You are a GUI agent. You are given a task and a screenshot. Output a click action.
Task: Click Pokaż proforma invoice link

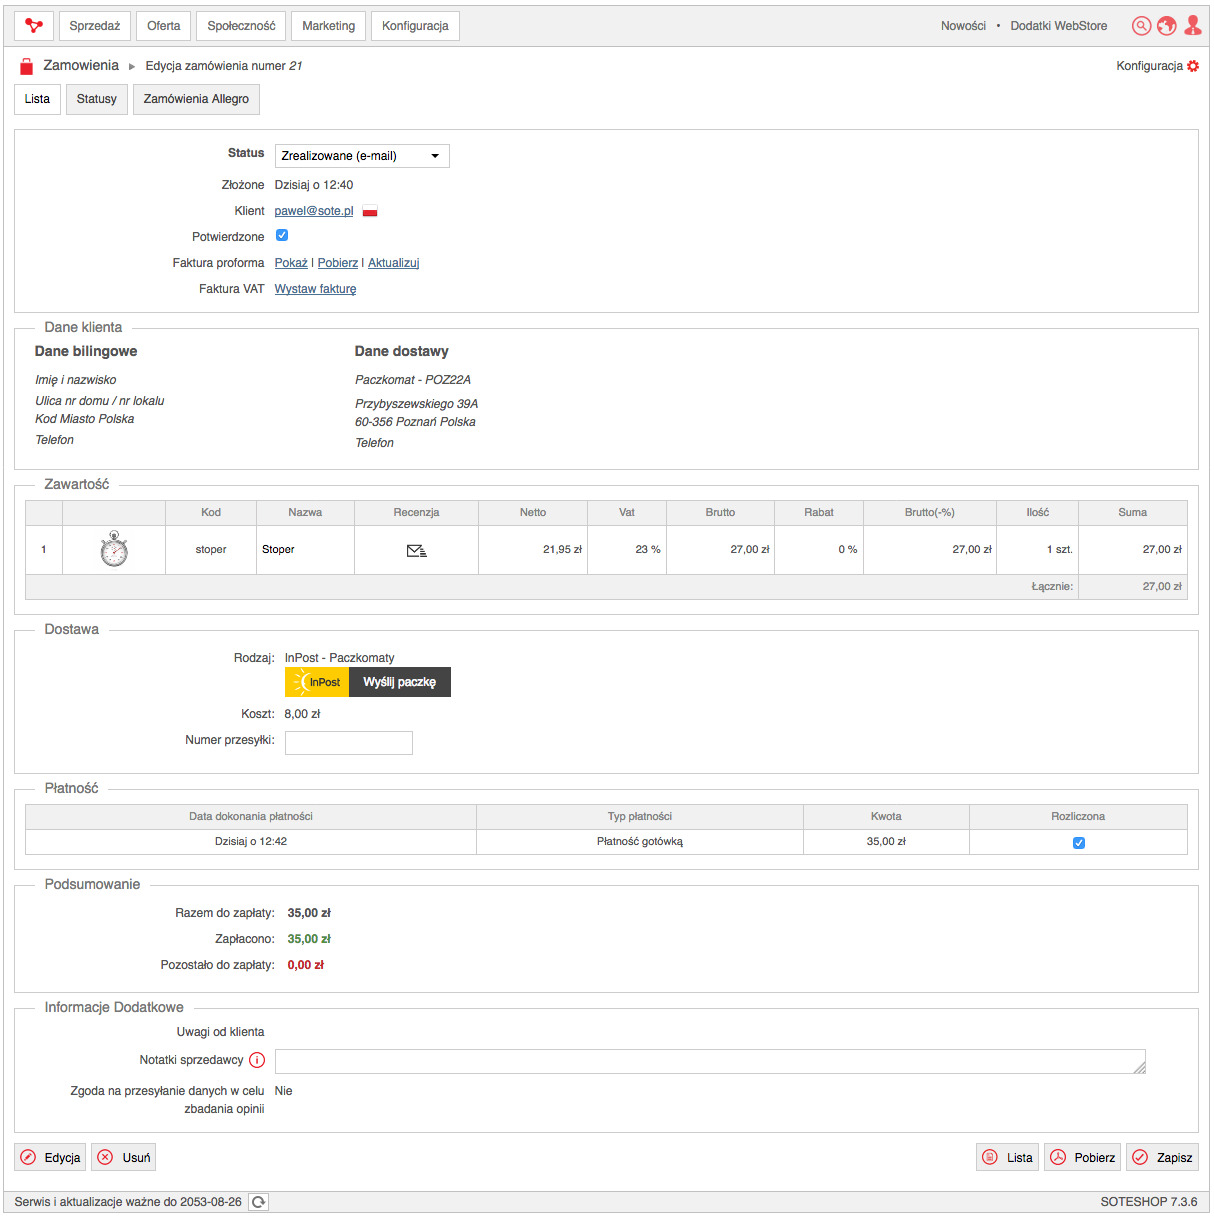click(291, 263)
